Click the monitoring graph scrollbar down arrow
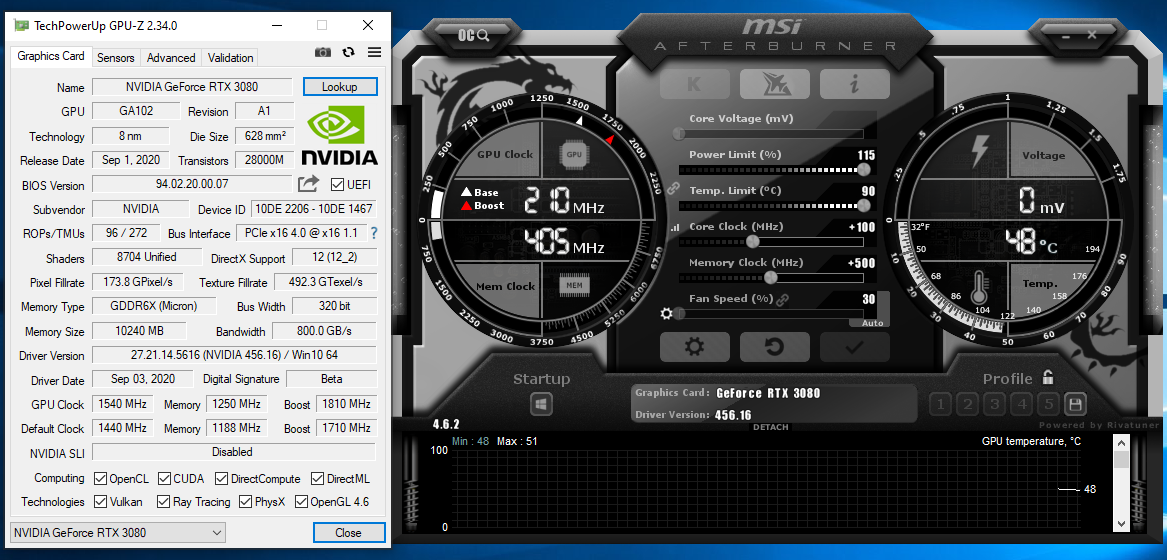This screenshot has height=560, width=1167. pos(1121,523)
